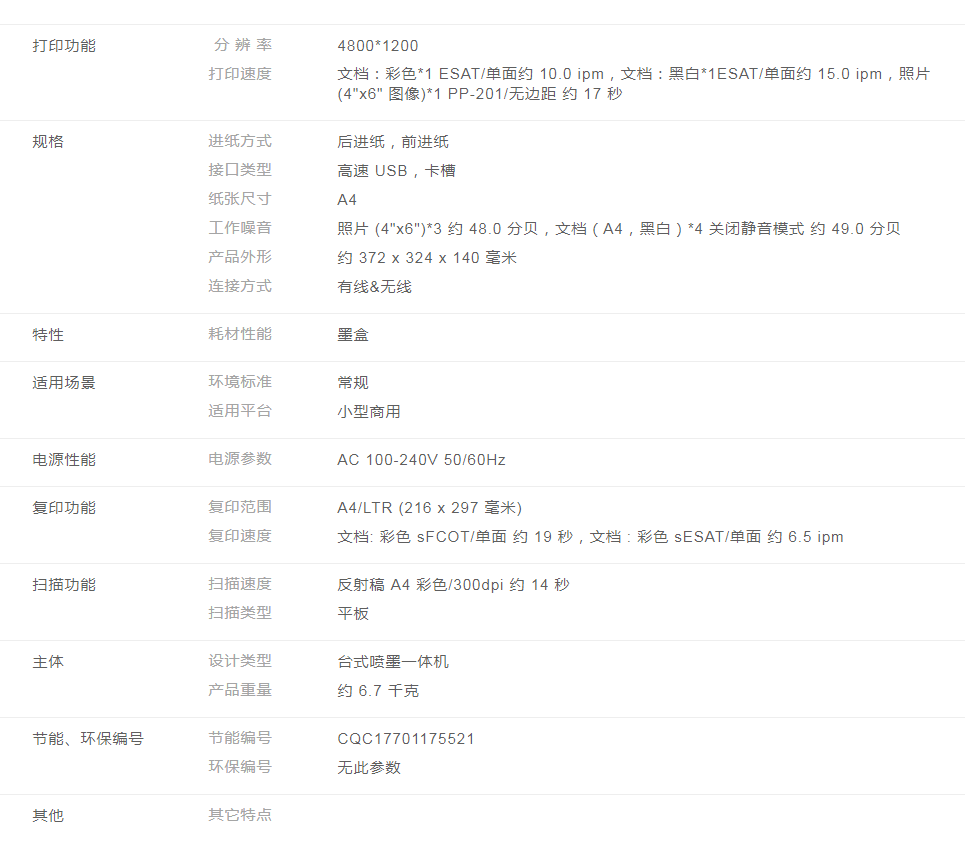The image size is (965, 846).
Task: Click the 连接方式 value 有线&无线
Action: pyautogui.click(x=374, y=287)
